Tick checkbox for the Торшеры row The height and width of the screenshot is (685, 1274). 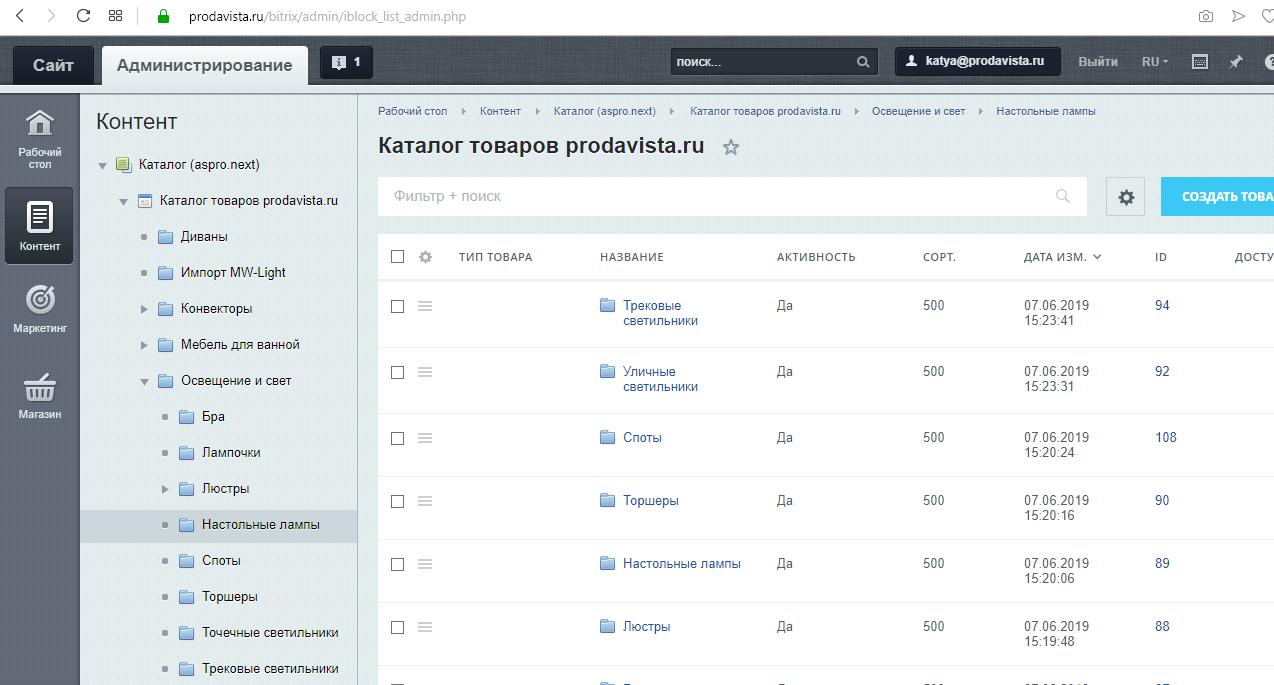[x=397, y=501]
